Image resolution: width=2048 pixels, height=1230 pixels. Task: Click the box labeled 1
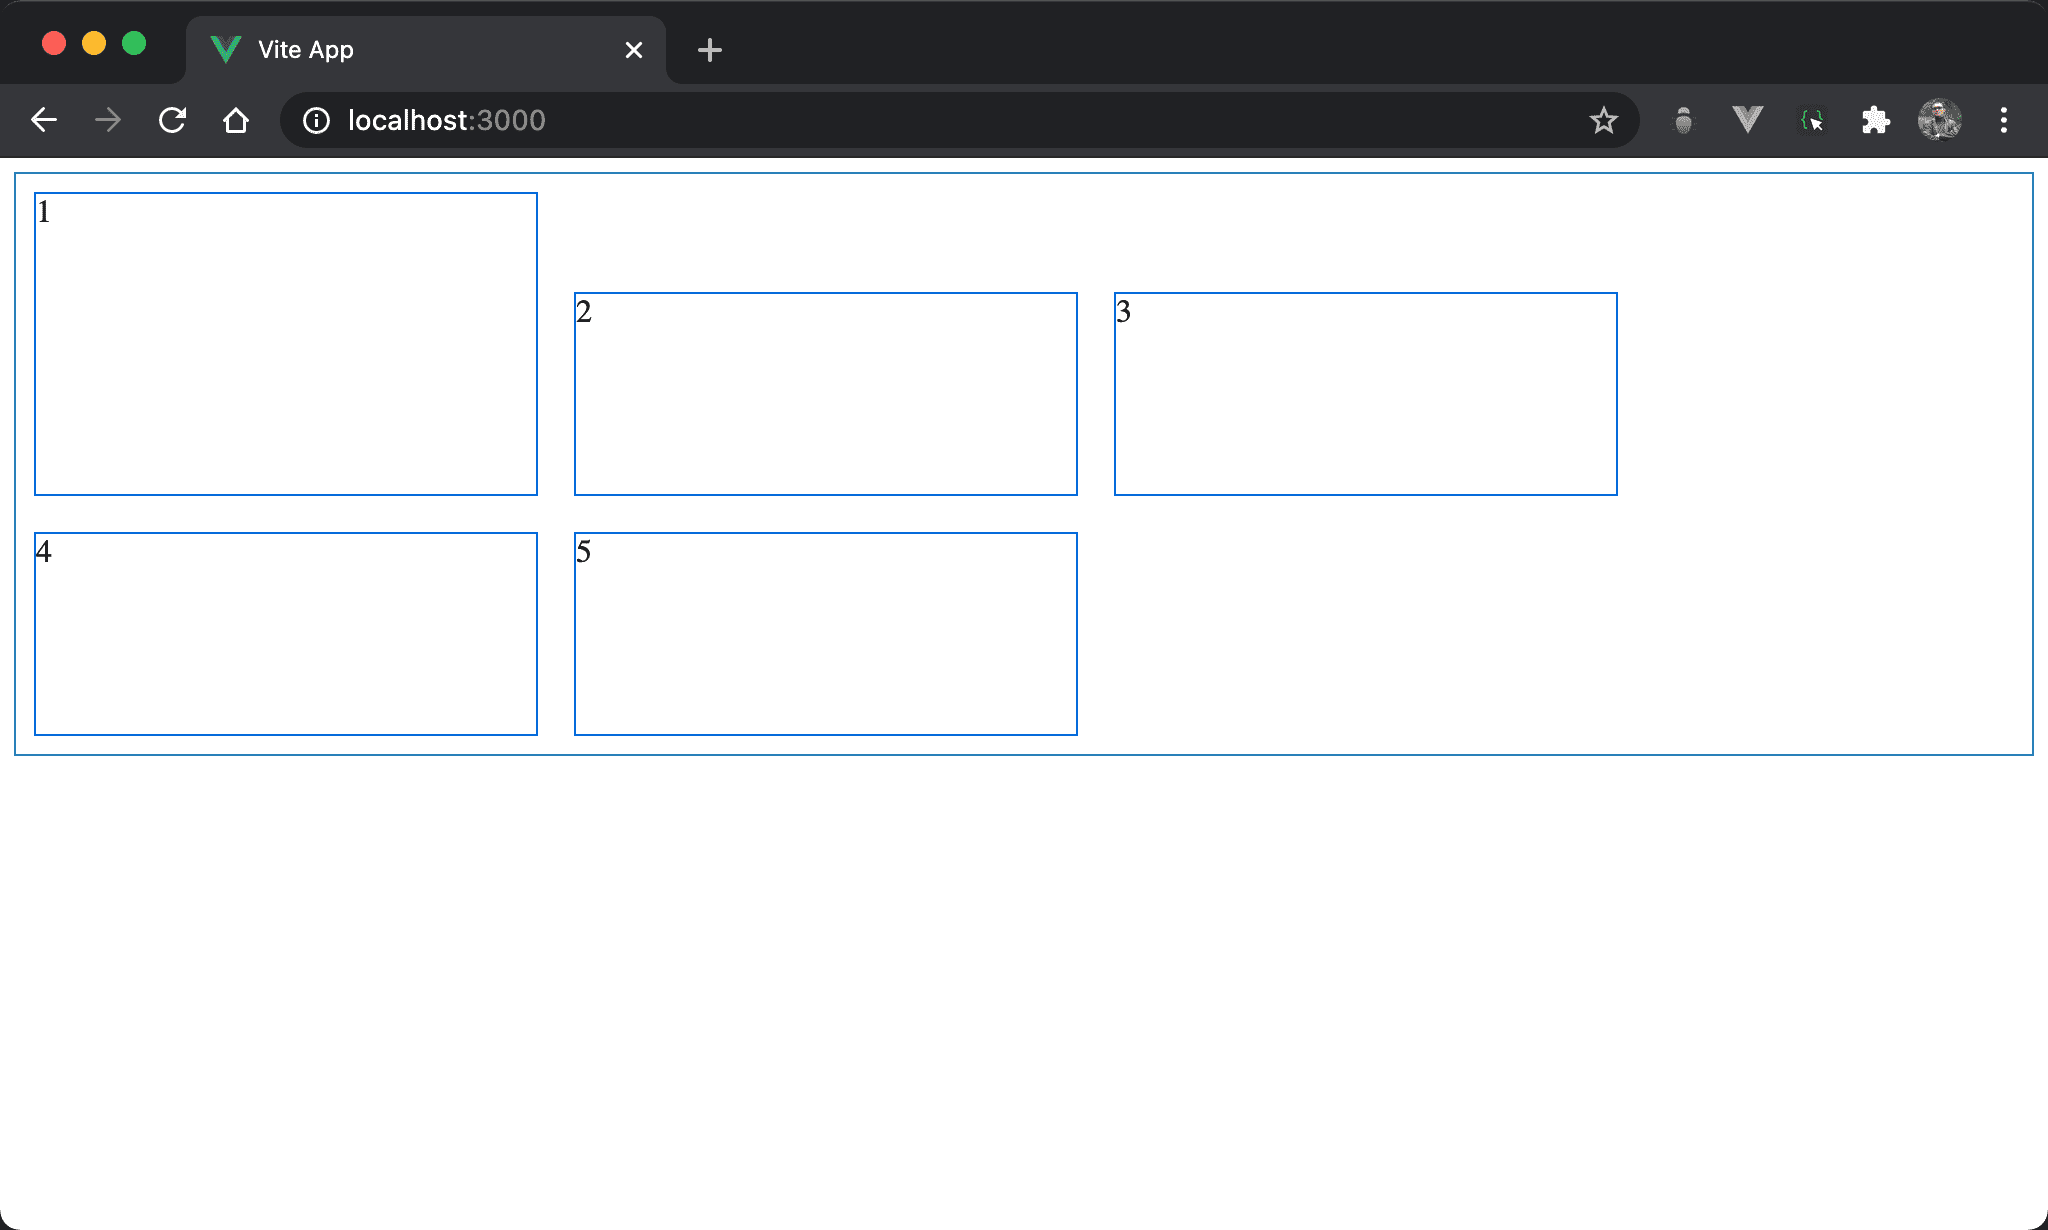point(286,344)
